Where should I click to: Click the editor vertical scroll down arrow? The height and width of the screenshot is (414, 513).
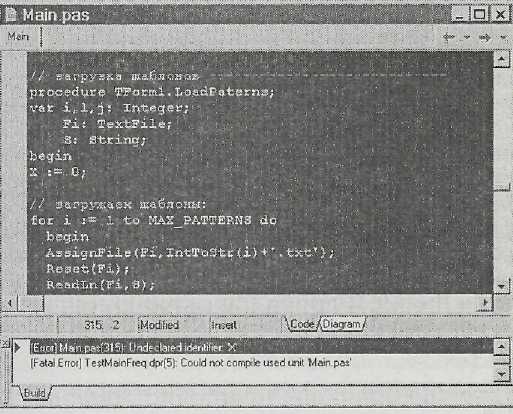click(502, 286)
